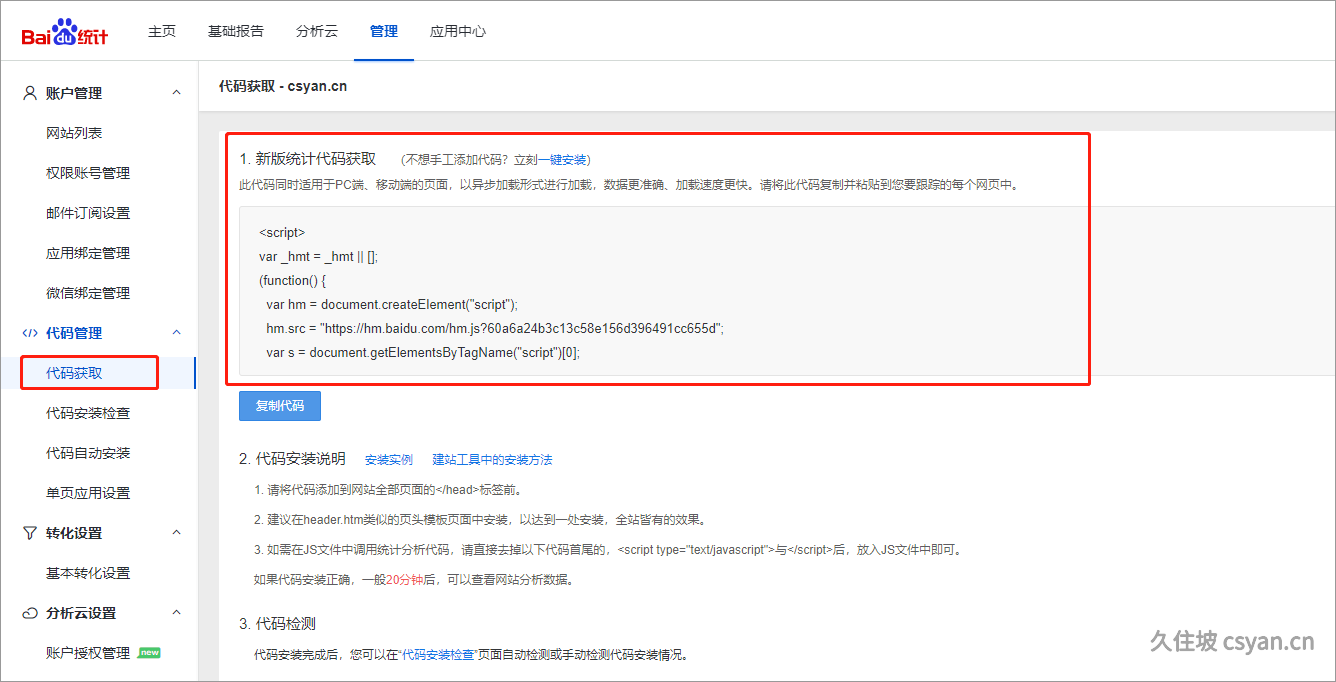Click instruction 2 mentioning header.htm
Screen dimensions: 1336x682
pos(480,520)
